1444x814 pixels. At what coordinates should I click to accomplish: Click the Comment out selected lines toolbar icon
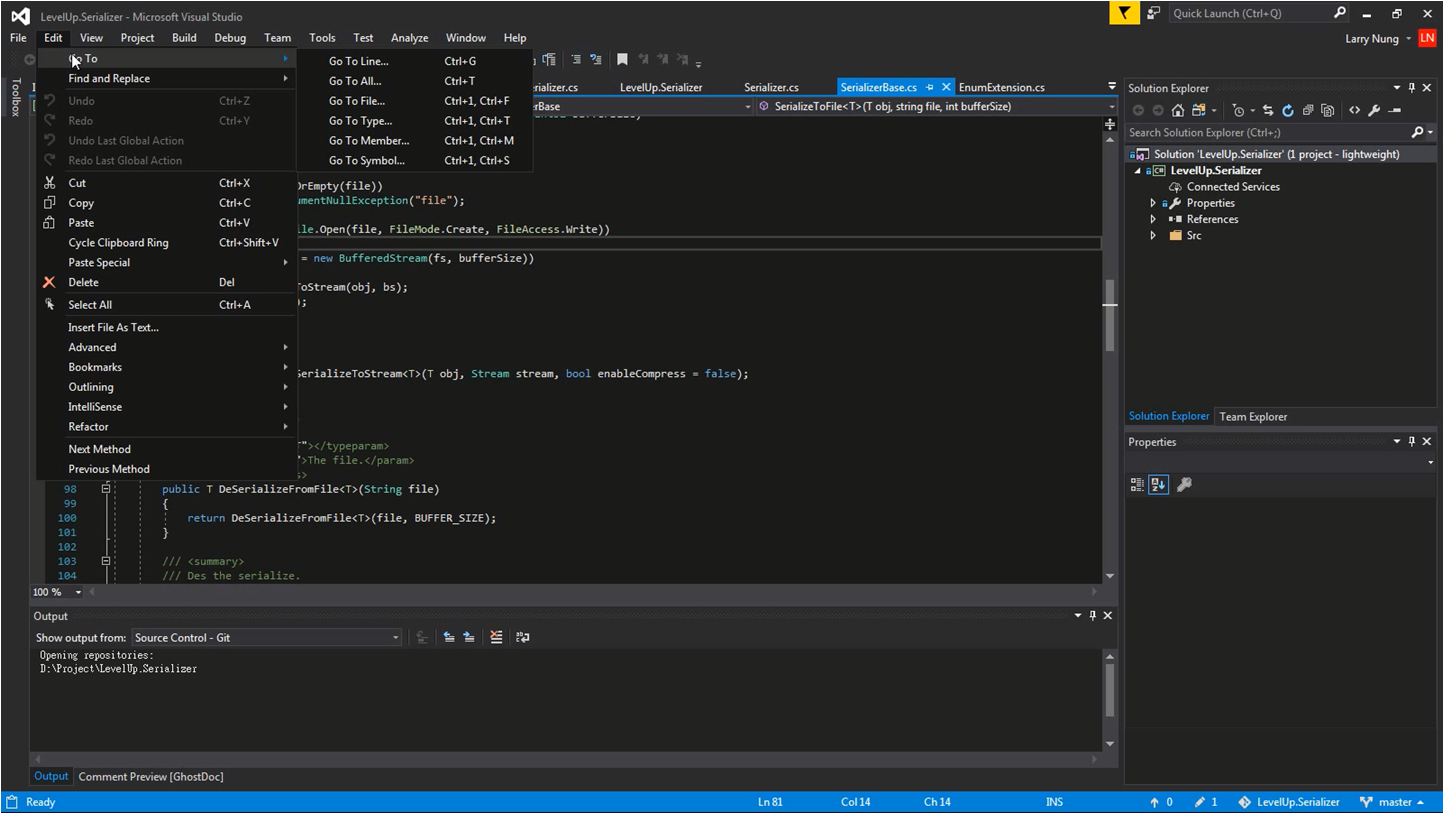click(576, 60)
